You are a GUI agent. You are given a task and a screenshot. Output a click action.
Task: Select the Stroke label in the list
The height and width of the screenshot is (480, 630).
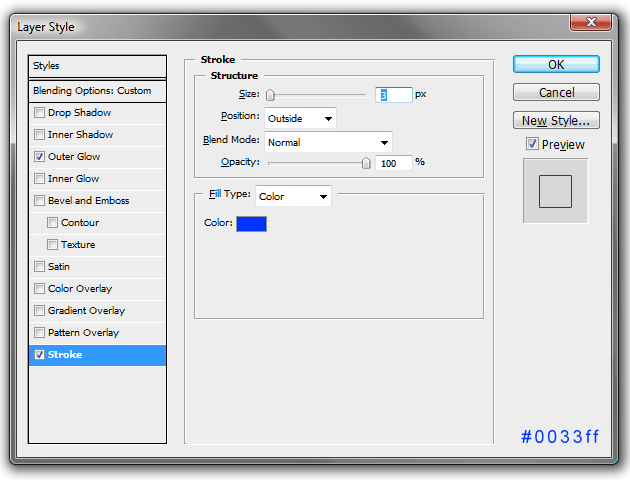65,355
